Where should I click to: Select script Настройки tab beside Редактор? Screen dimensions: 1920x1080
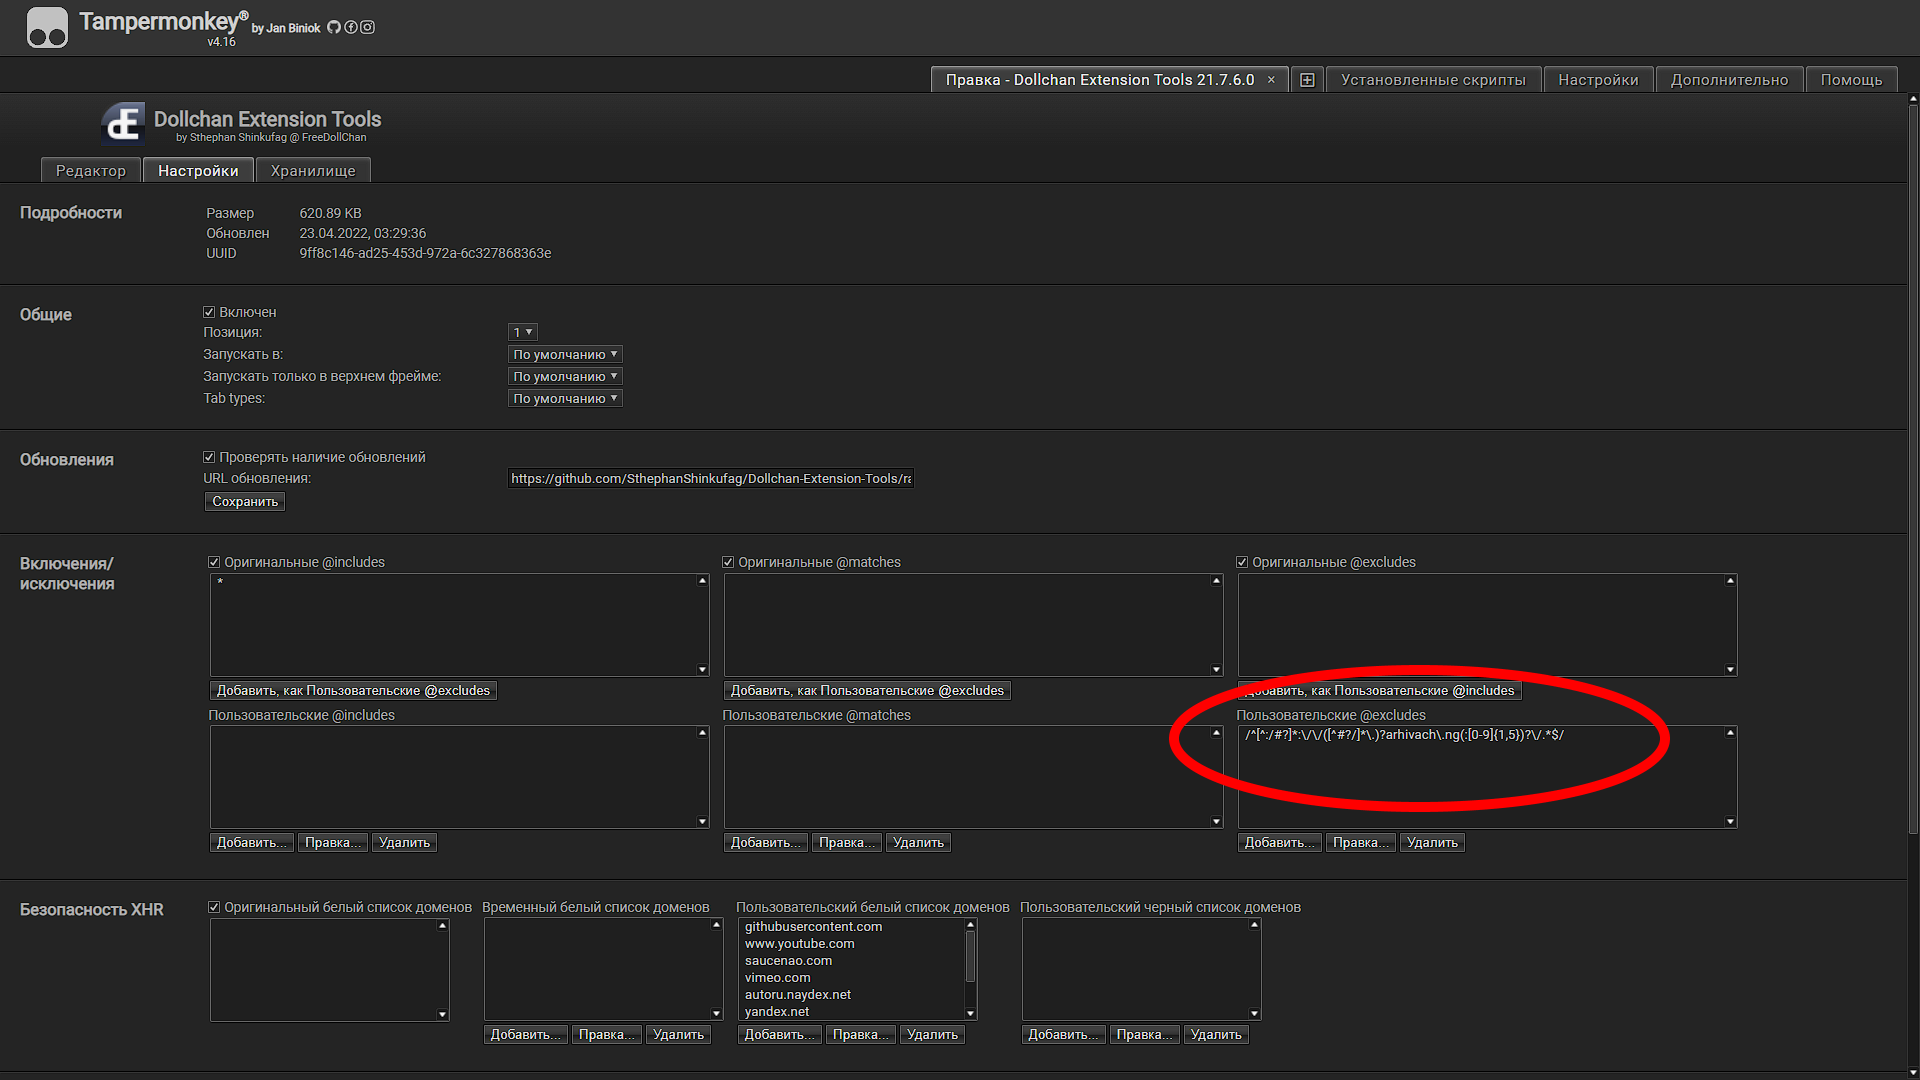(x=198, y=170)
